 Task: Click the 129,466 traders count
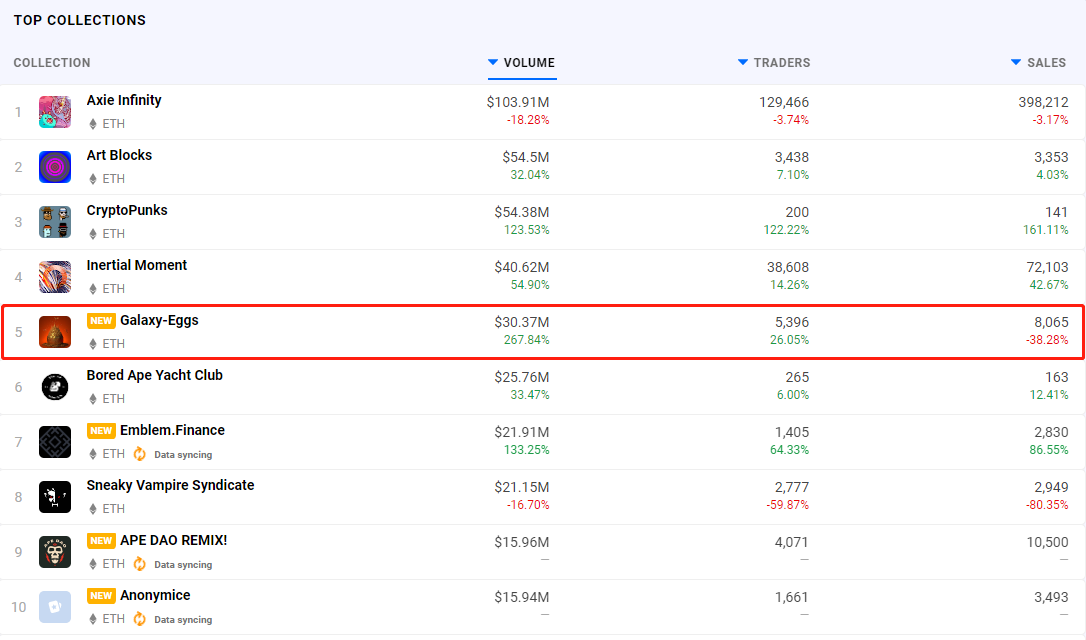(784, 103)
